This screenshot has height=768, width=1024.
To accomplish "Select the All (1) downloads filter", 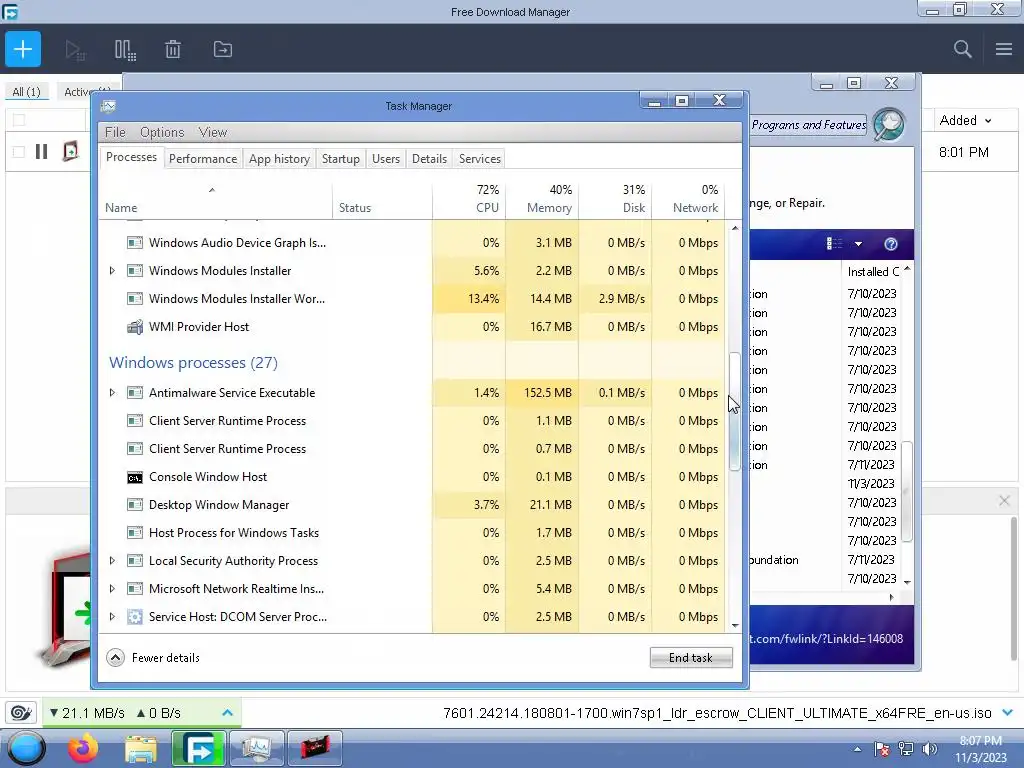I will (x=26, y=91).
